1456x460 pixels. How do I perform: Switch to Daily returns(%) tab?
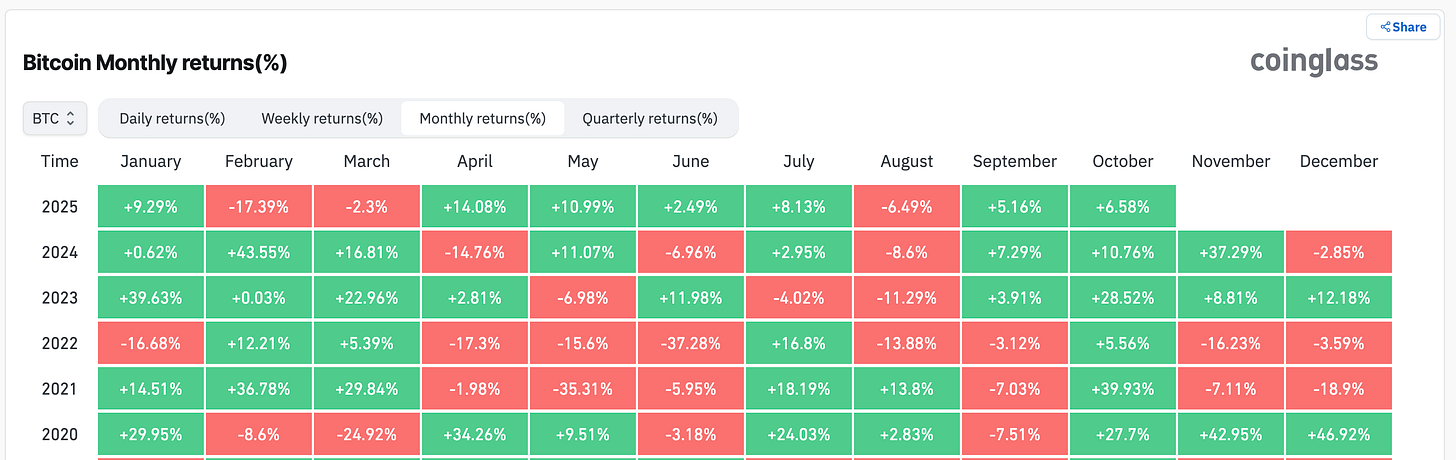pos(172,118)
